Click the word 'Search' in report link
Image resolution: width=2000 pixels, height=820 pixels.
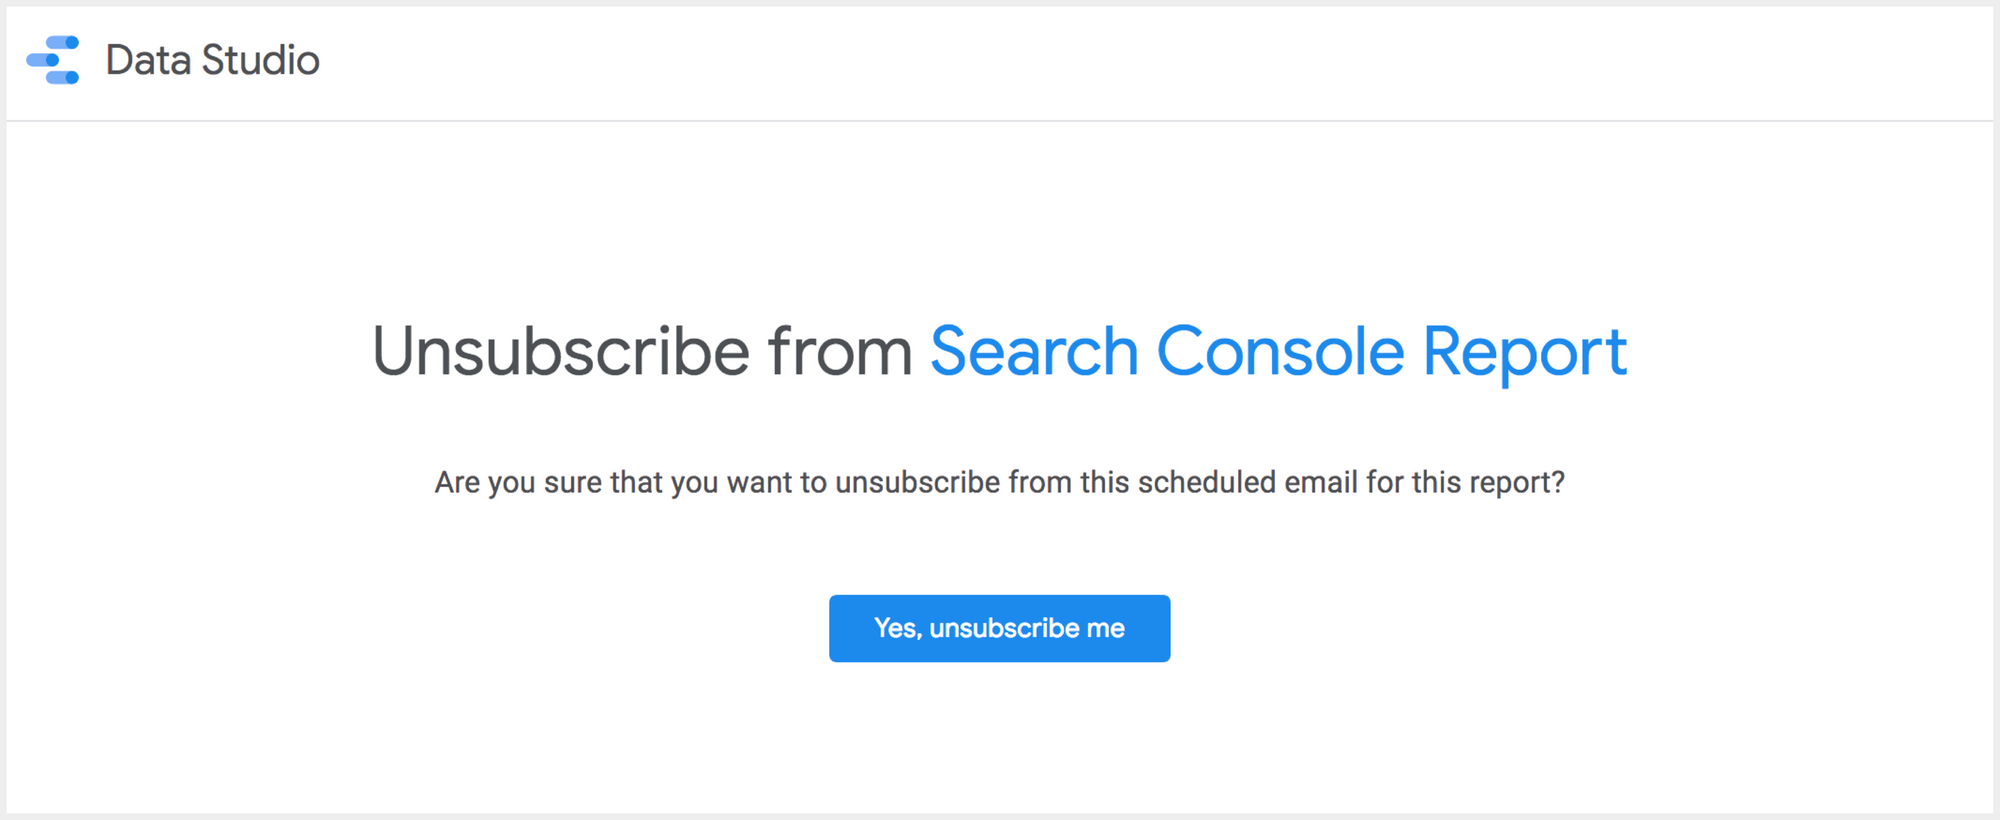tap(1034, 352)
